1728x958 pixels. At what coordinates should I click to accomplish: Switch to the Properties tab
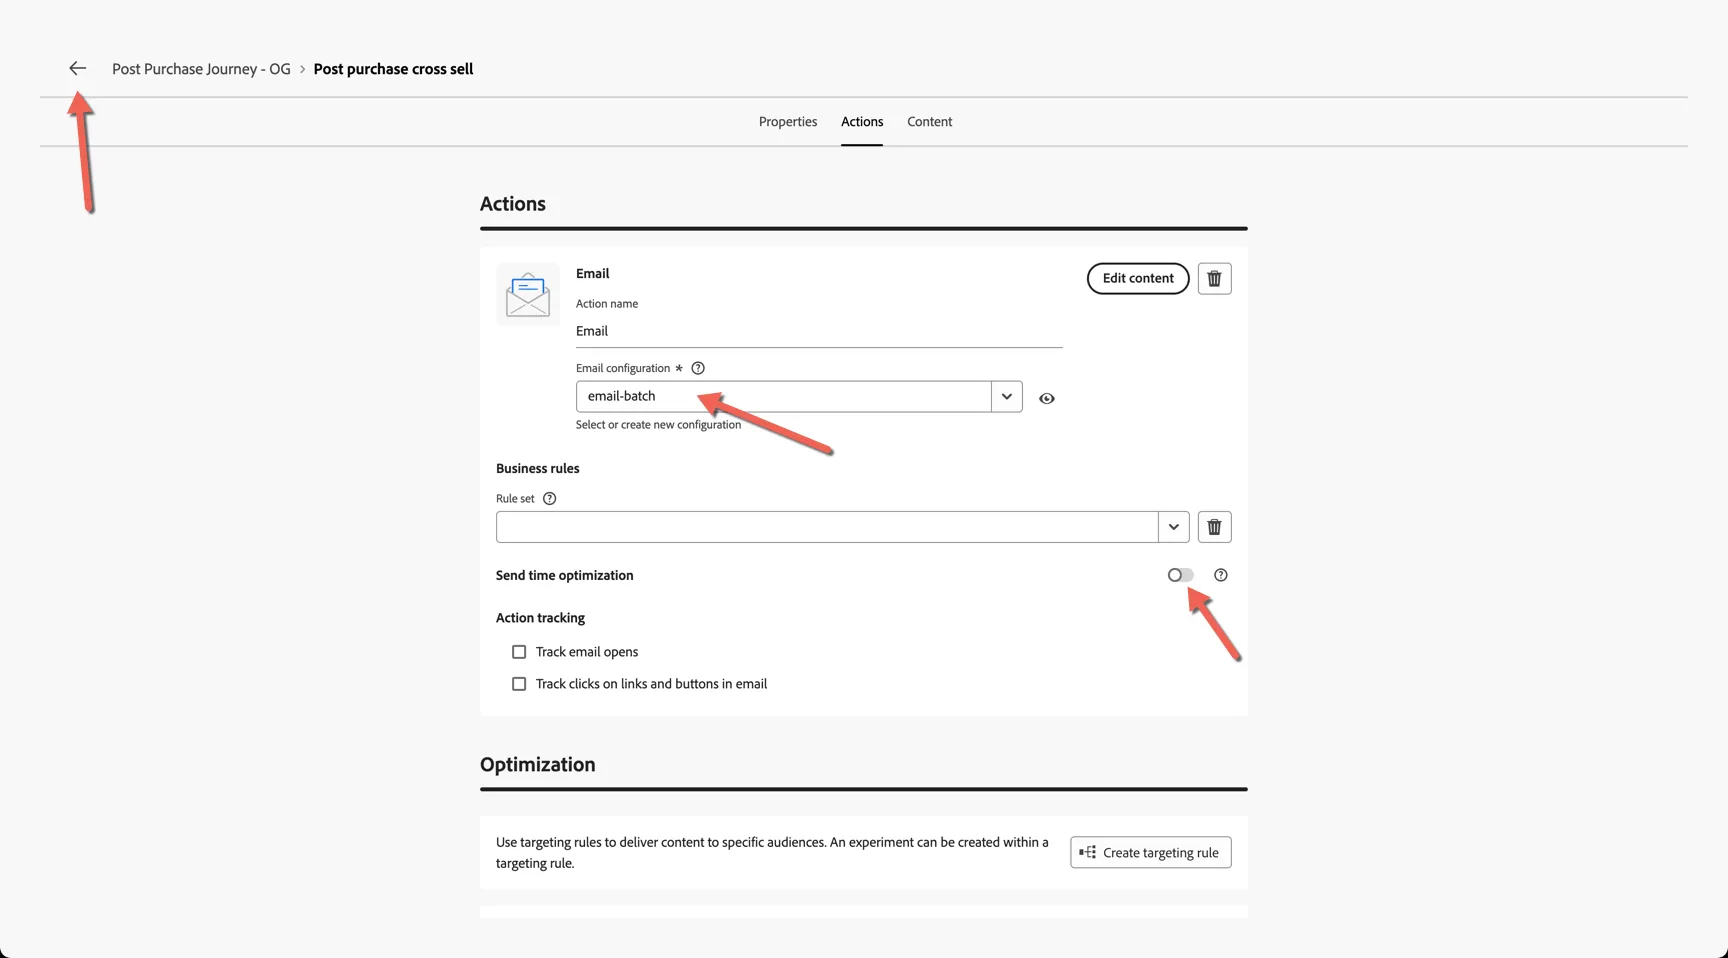click(787, 121)
